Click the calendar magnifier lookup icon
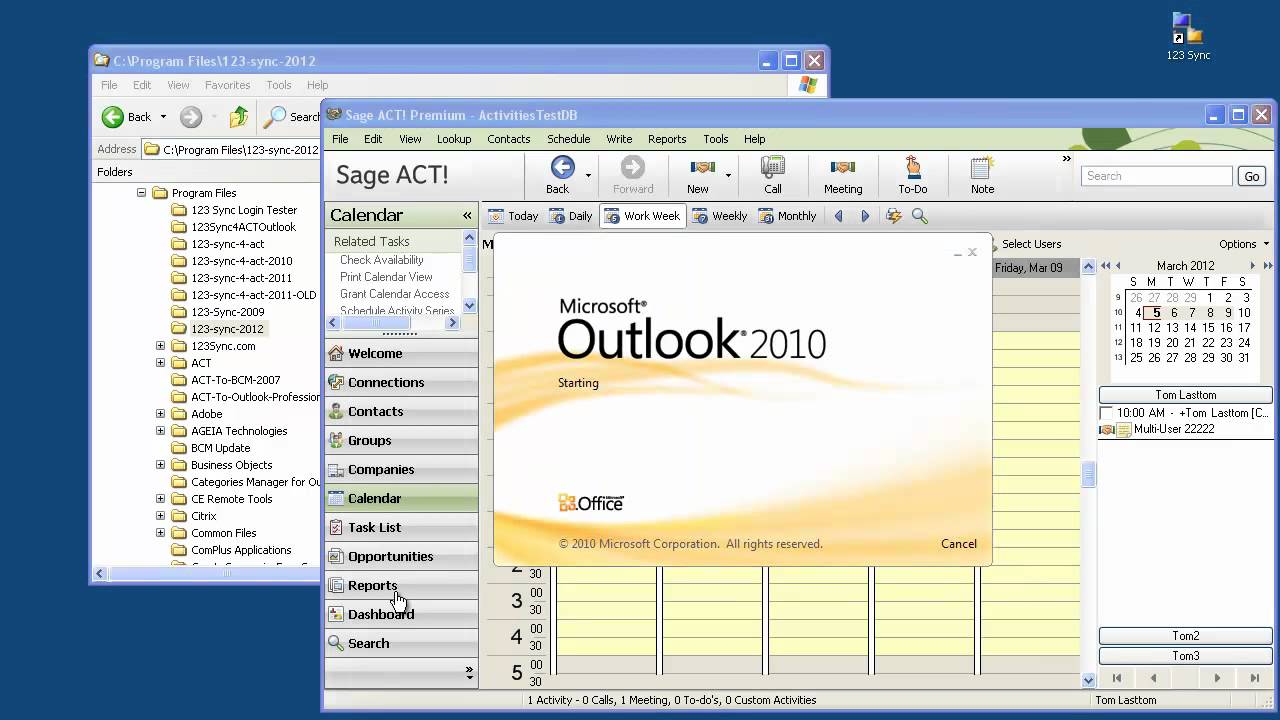The width and height of the screenshot is (1280, 720). (x=920, y=216)
